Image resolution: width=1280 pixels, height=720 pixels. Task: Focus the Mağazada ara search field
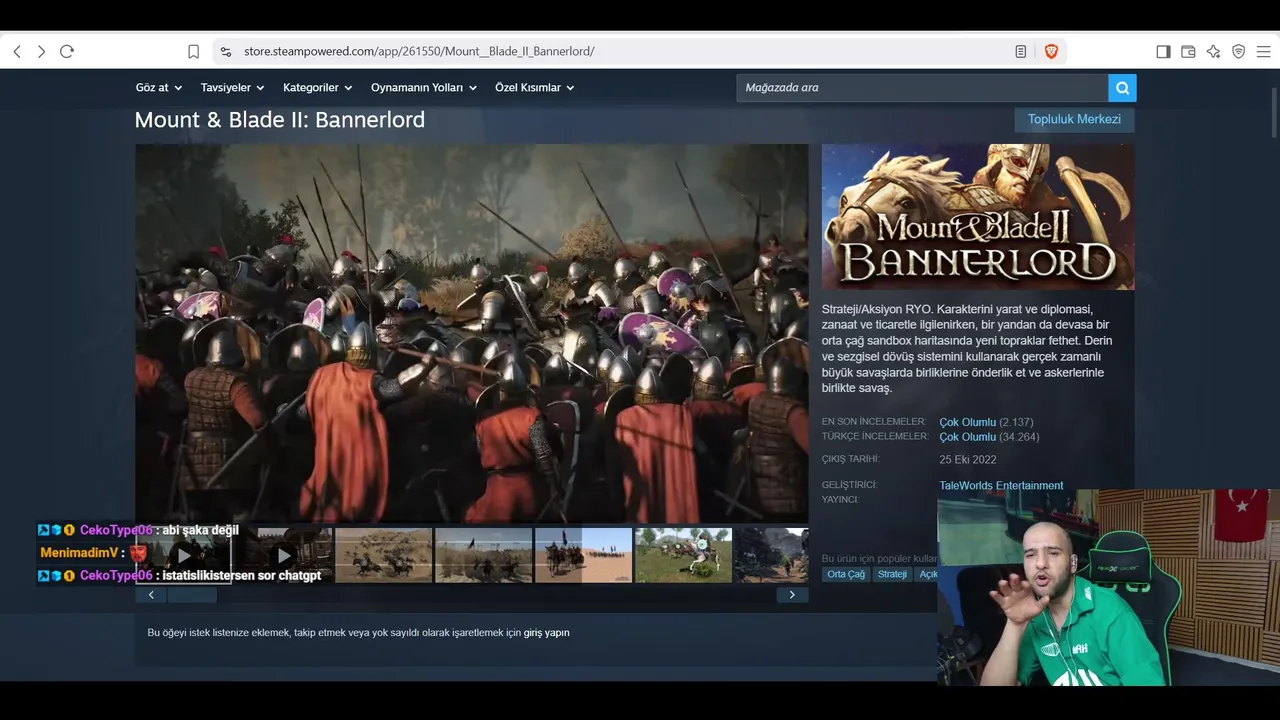click(x=922, y=88)
